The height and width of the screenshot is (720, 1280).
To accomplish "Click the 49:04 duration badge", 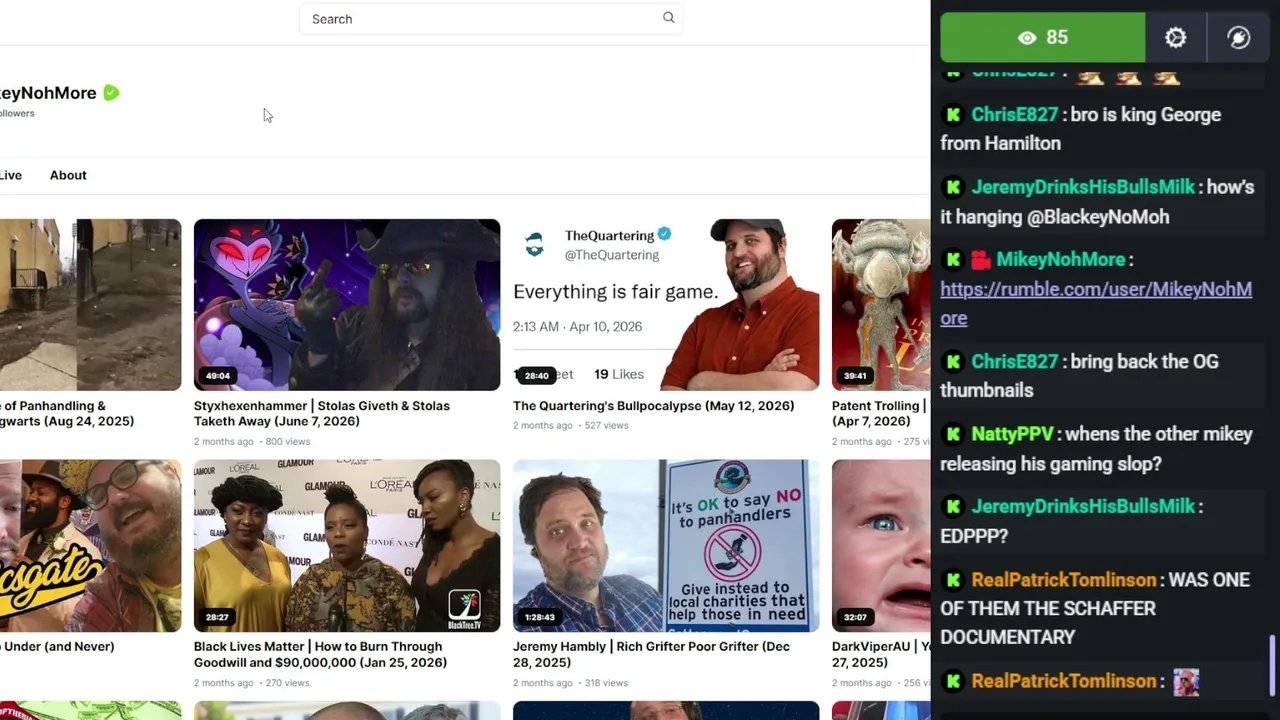I will click(x=218, y=376).
